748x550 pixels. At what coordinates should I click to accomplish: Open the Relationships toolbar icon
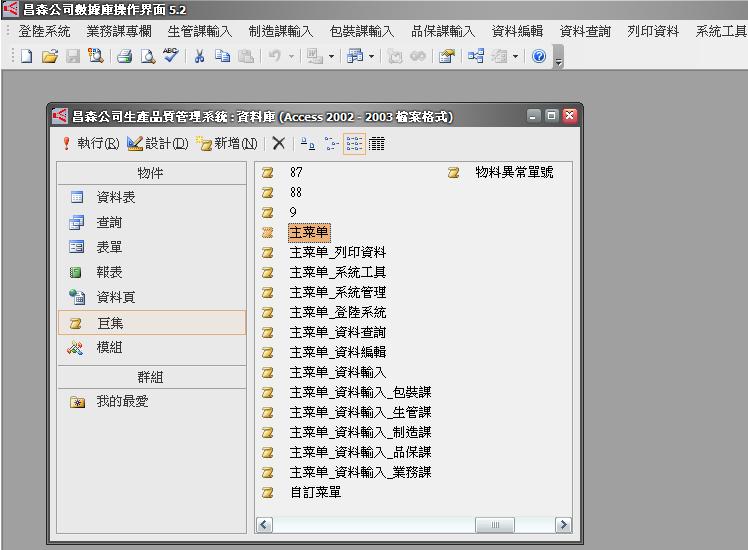click(x=476, y=56)
